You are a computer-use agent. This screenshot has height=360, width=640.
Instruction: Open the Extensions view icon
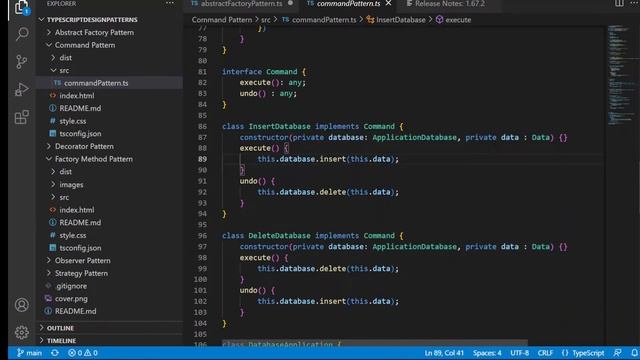(x=22, y=118)
